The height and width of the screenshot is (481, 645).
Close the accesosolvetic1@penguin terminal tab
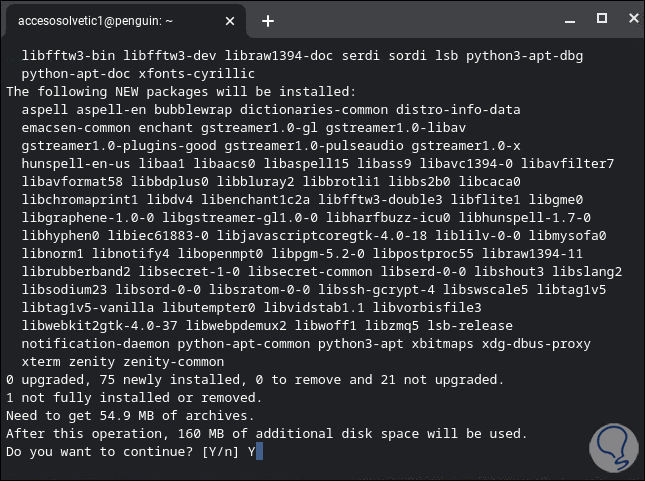tap(234, 20)
